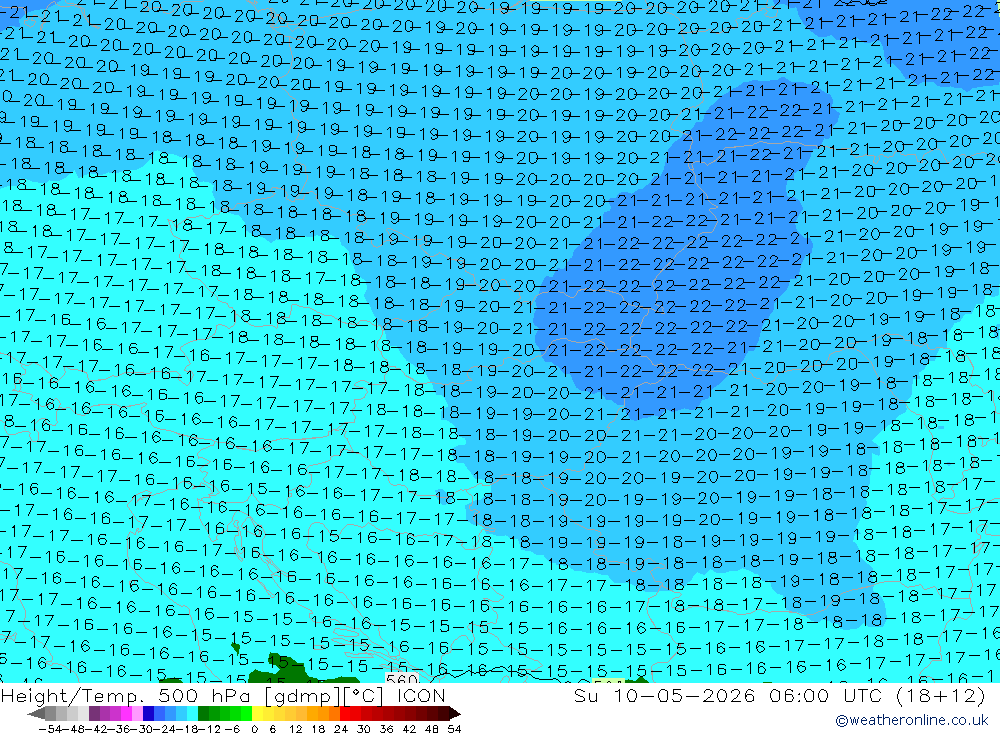Click the '[gdmp]' unit label in the title
This screenshot has width=1000, height=733.
(303, 696)
